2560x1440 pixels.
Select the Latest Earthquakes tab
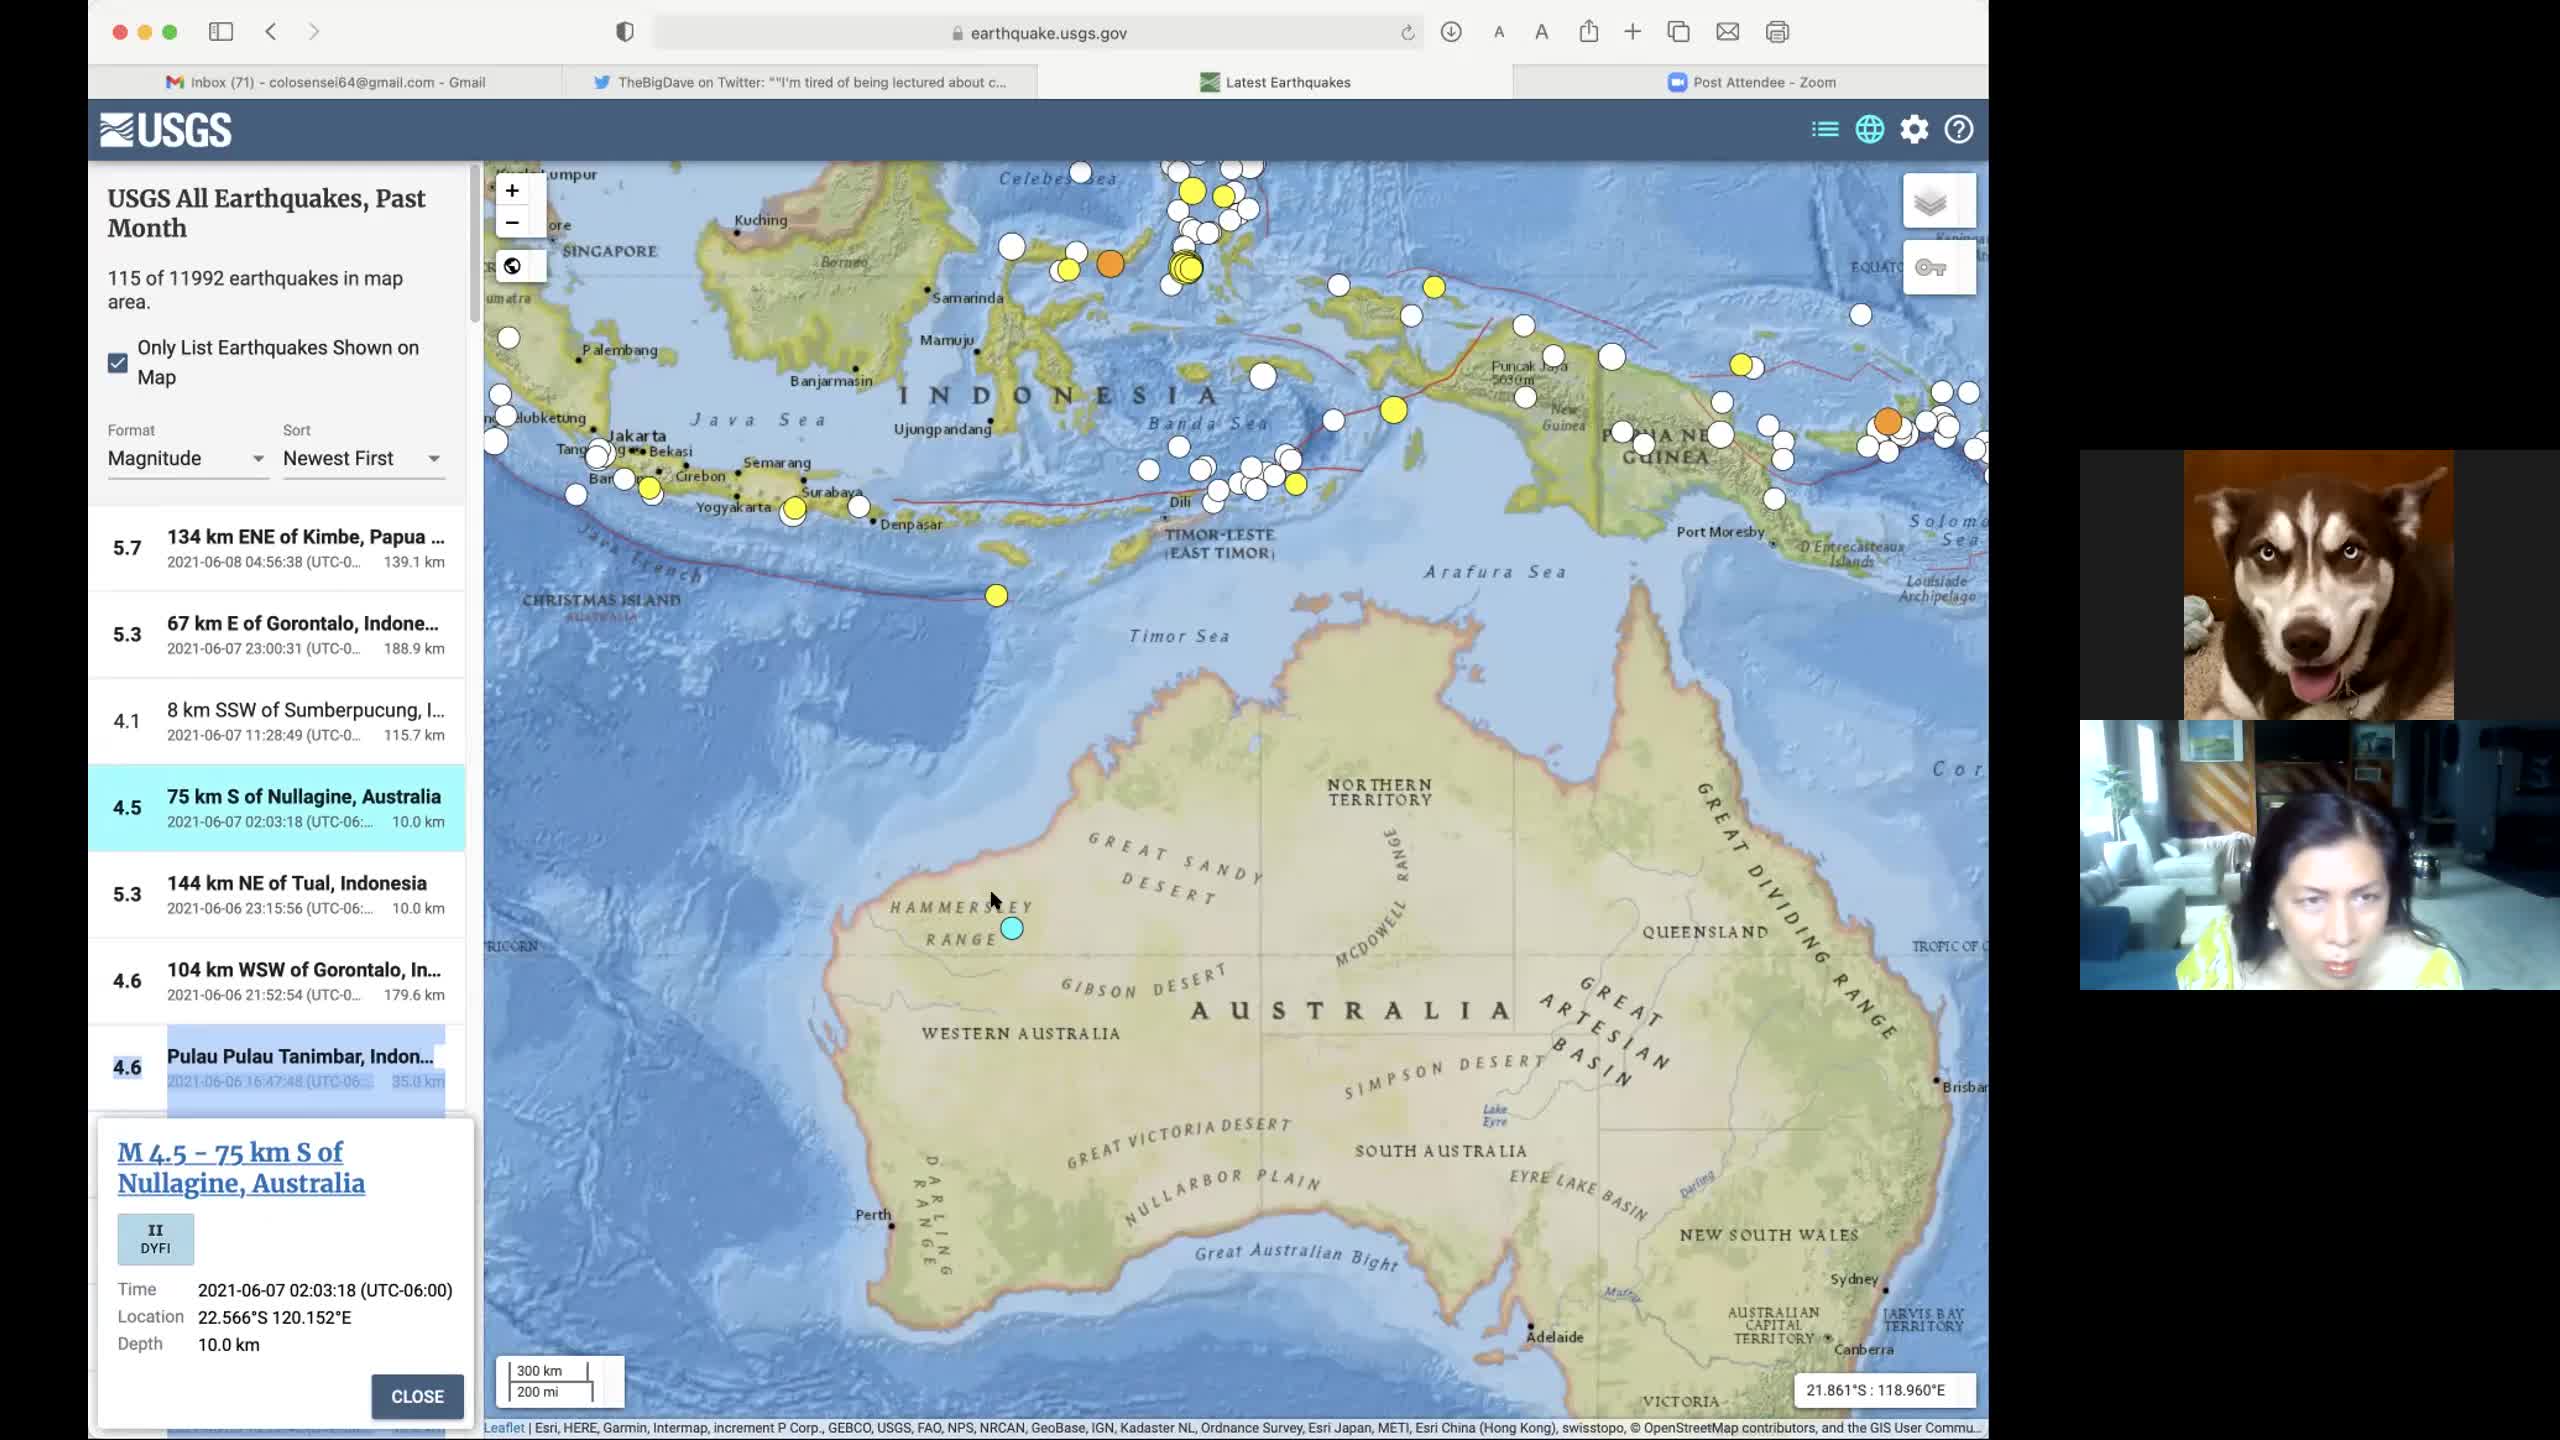(x=1275, y=82)
